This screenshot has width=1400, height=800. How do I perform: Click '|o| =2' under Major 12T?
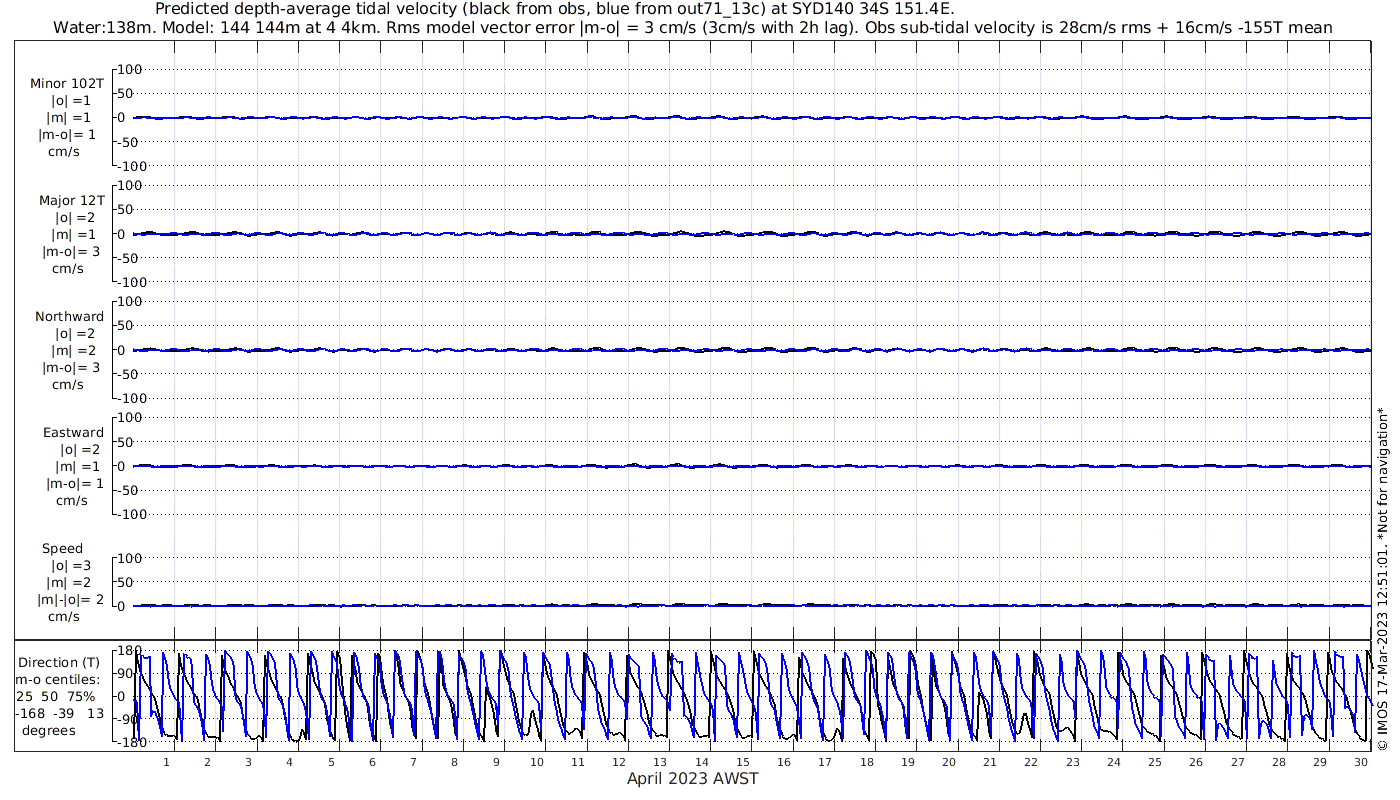click(x=76, y=218)
